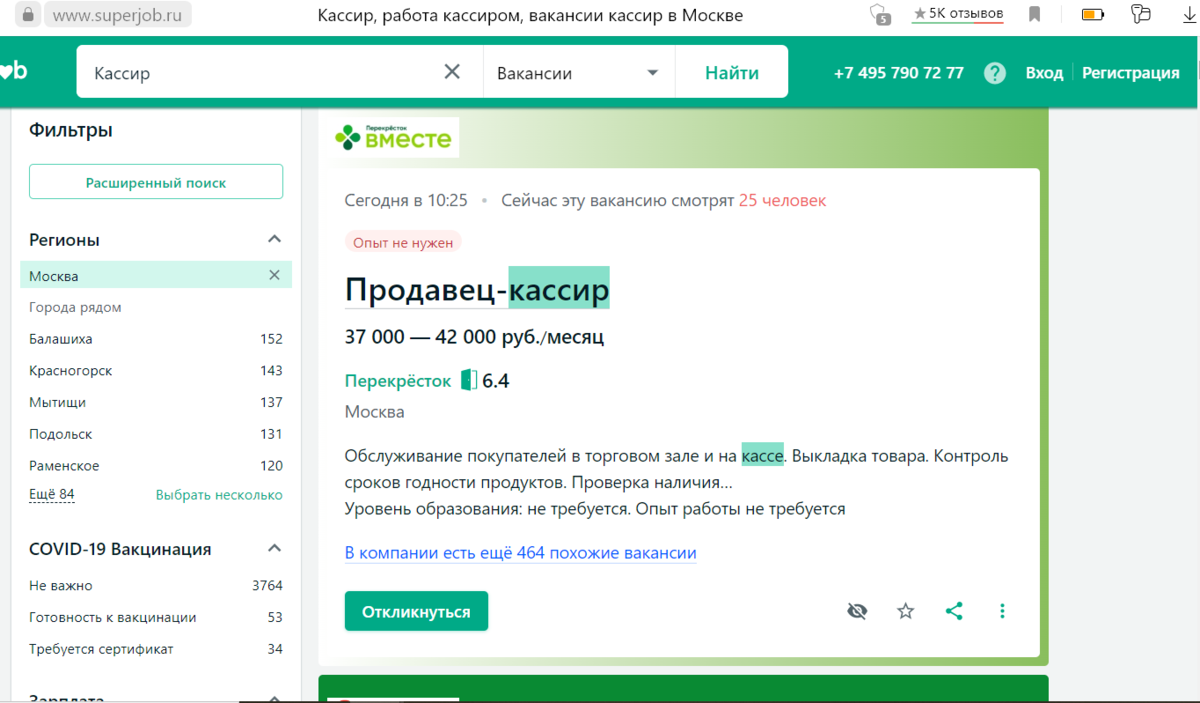Click the SuperJob logo
This screenshot has height=703, width=1200.
tap(13, 72)
